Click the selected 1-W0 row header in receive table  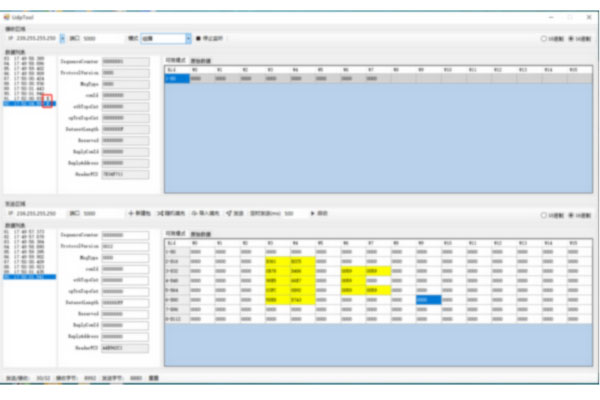point(177,78)
